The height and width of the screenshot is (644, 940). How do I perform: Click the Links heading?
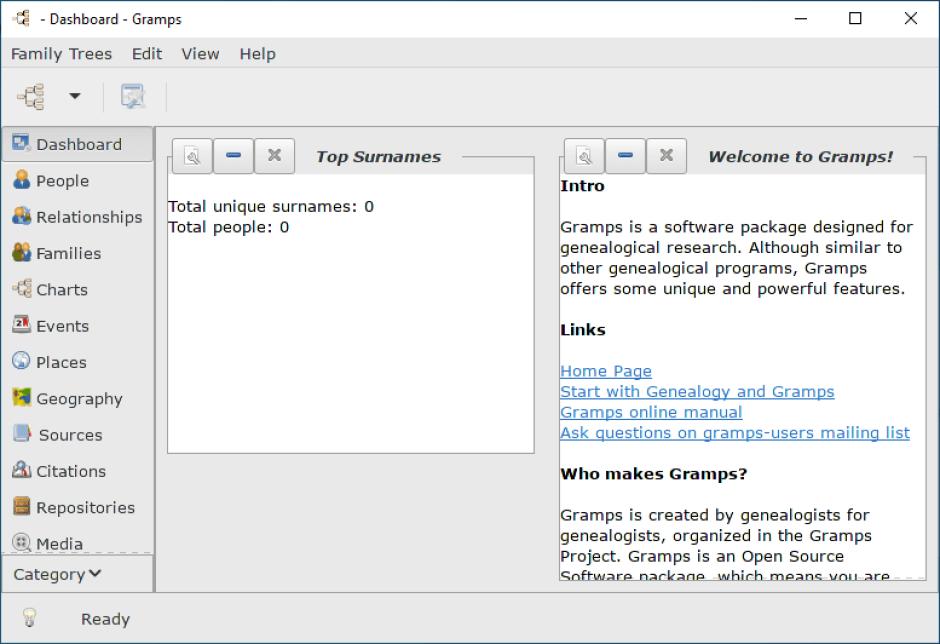[583, 330]
